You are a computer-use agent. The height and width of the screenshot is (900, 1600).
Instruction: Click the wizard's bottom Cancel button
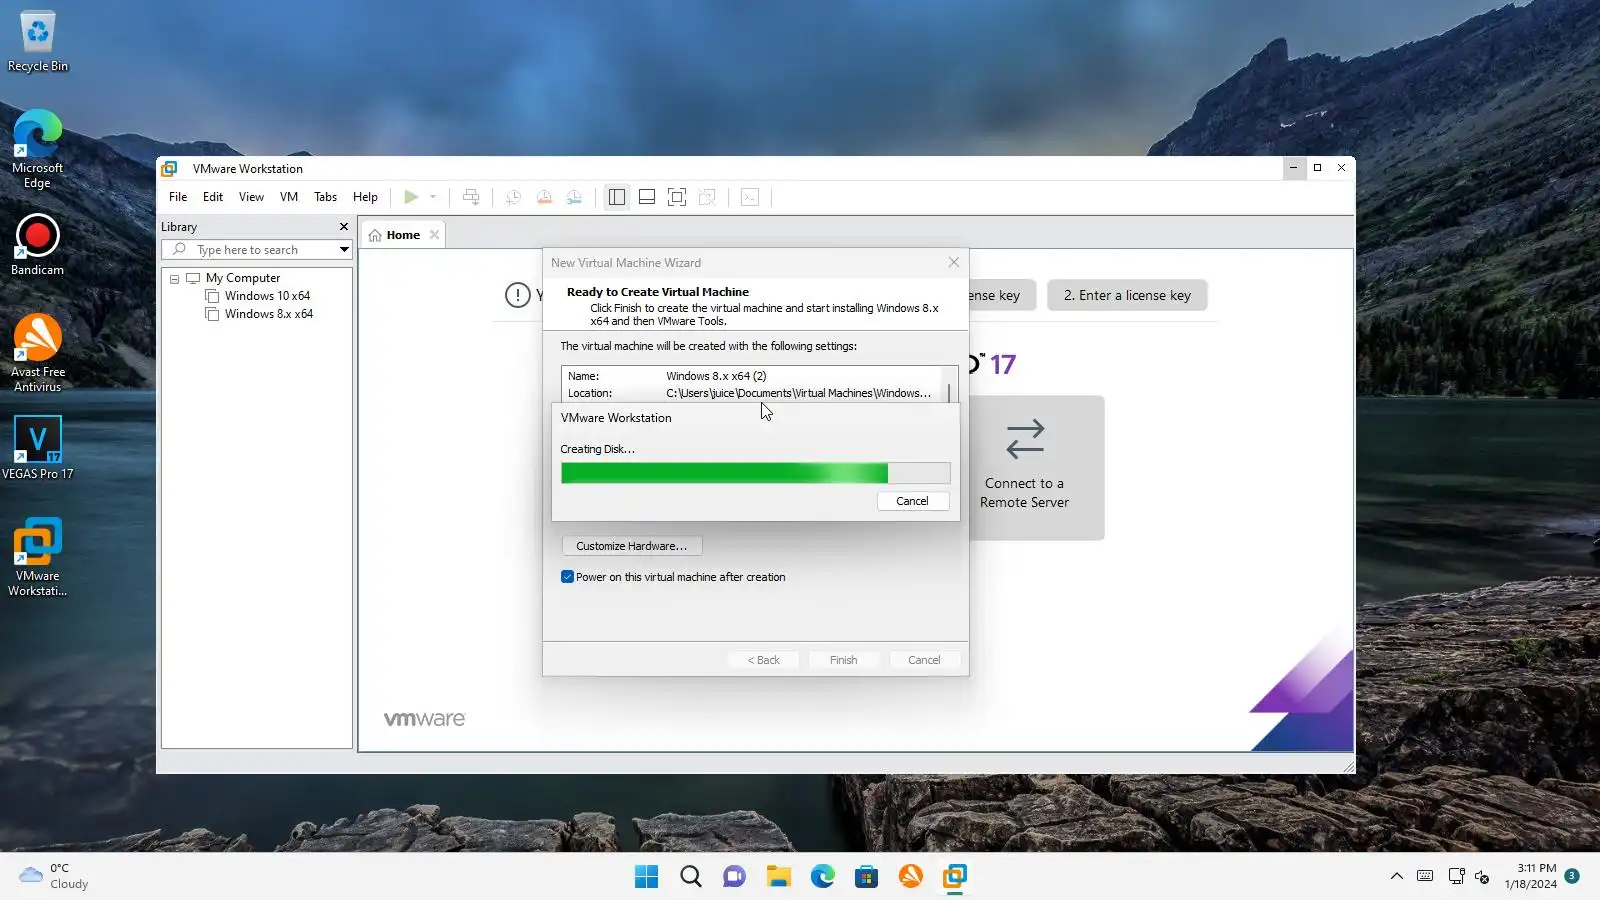click(924, 660)
